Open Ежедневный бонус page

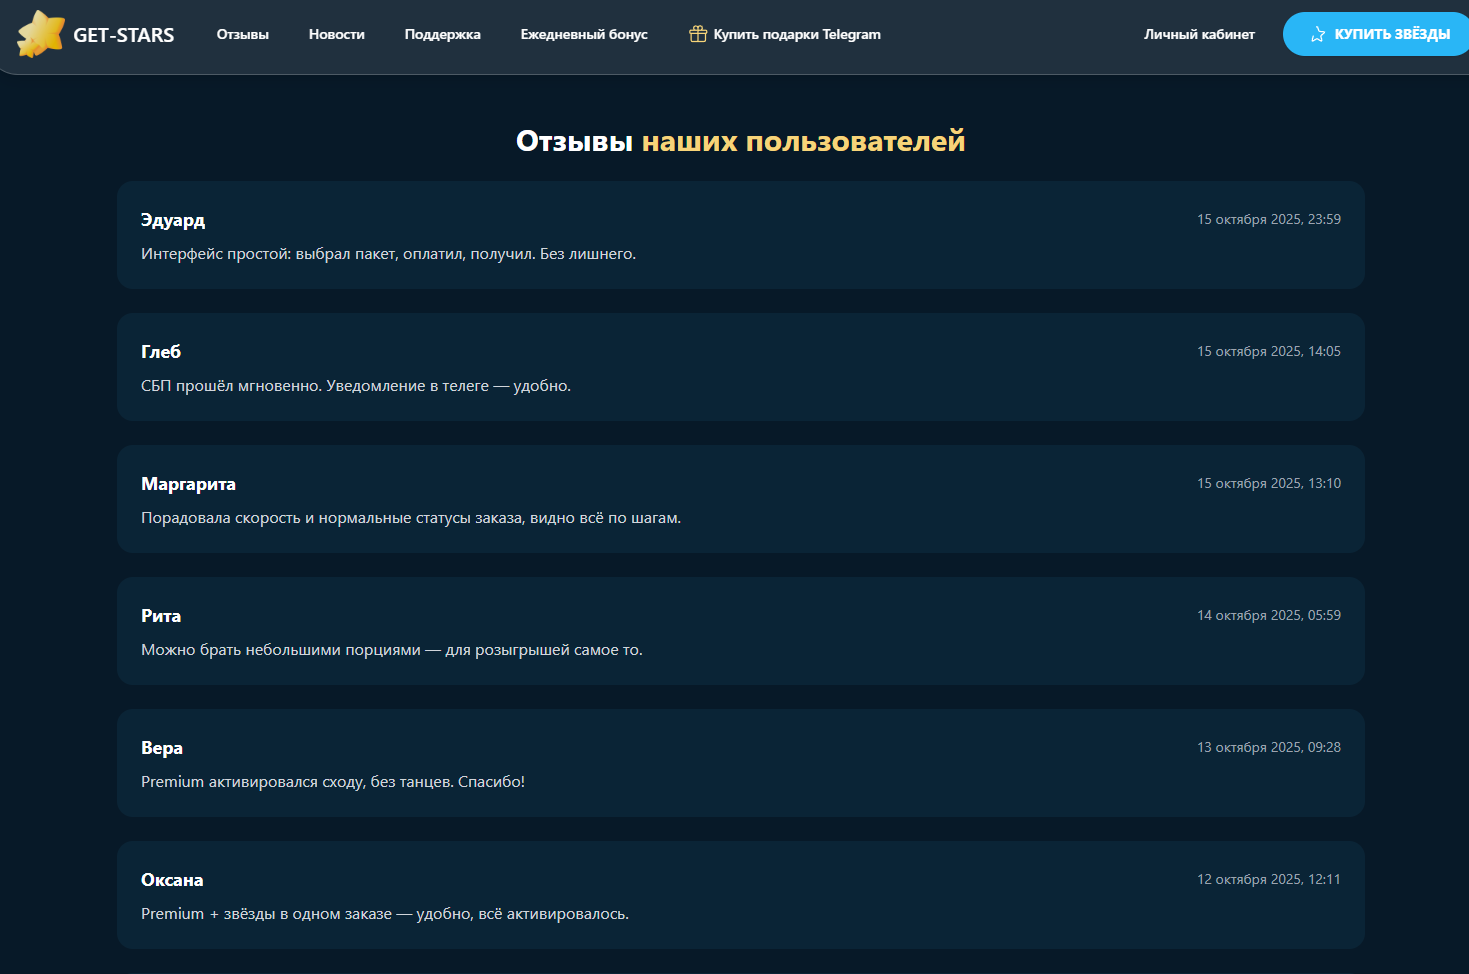584,34
